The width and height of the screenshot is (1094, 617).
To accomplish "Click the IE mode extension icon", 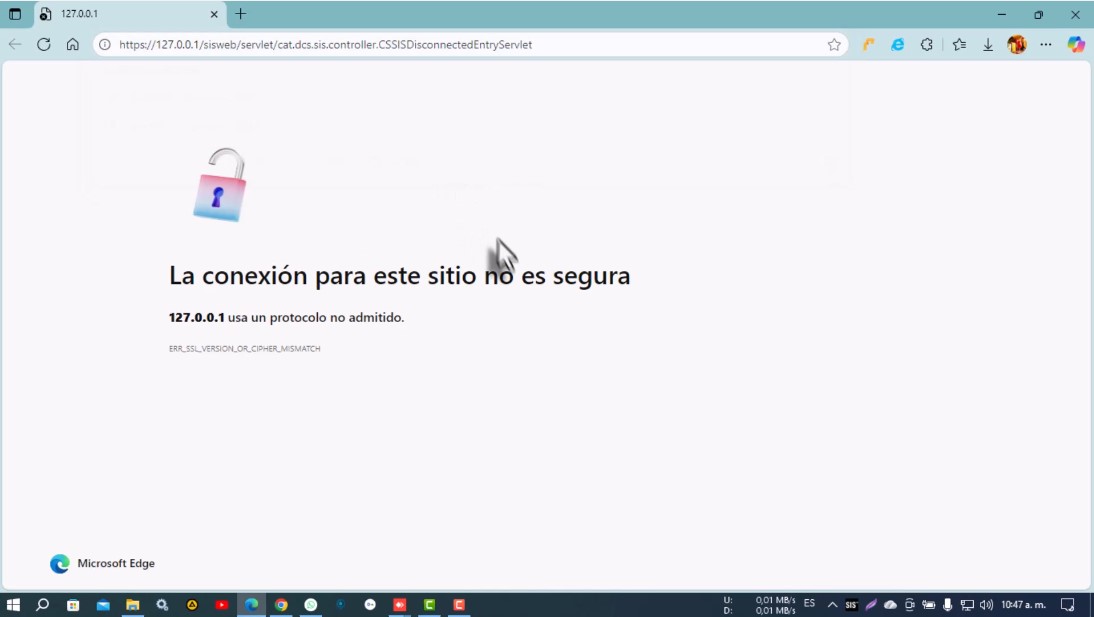I will pyautogui.click(x=898, y=44).
